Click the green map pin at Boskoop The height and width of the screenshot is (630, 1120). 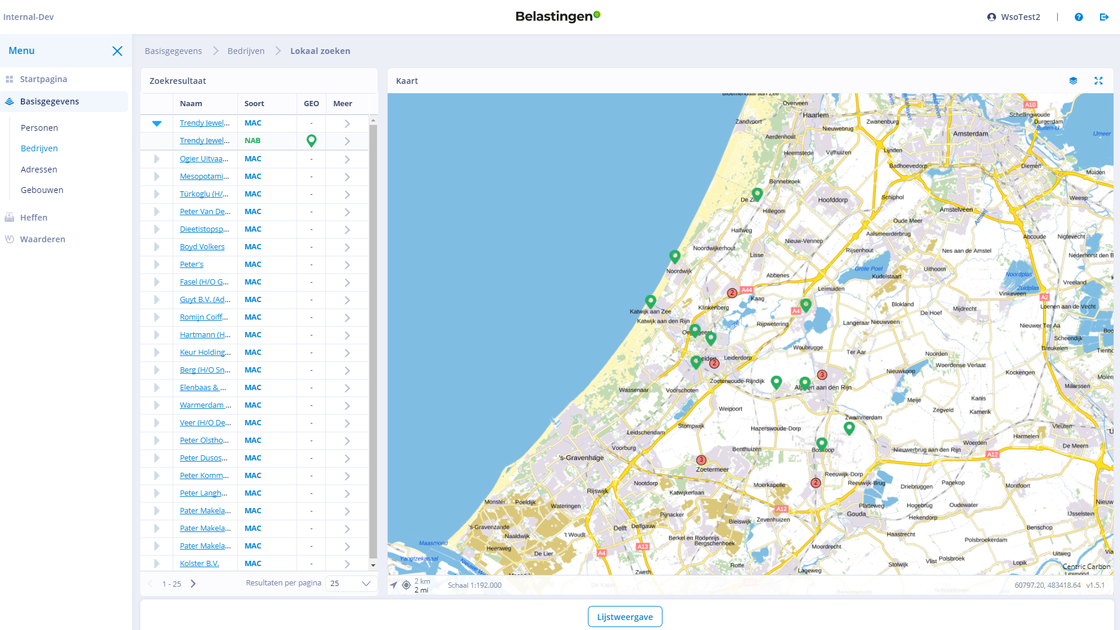coord(821,444)
